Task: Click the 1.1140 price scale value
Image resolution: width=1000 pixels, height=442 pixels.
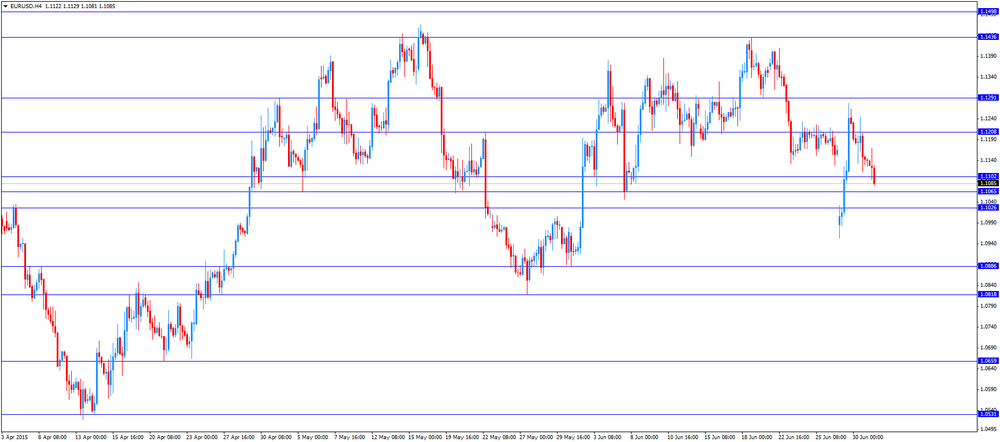Action: pos(989,160)
